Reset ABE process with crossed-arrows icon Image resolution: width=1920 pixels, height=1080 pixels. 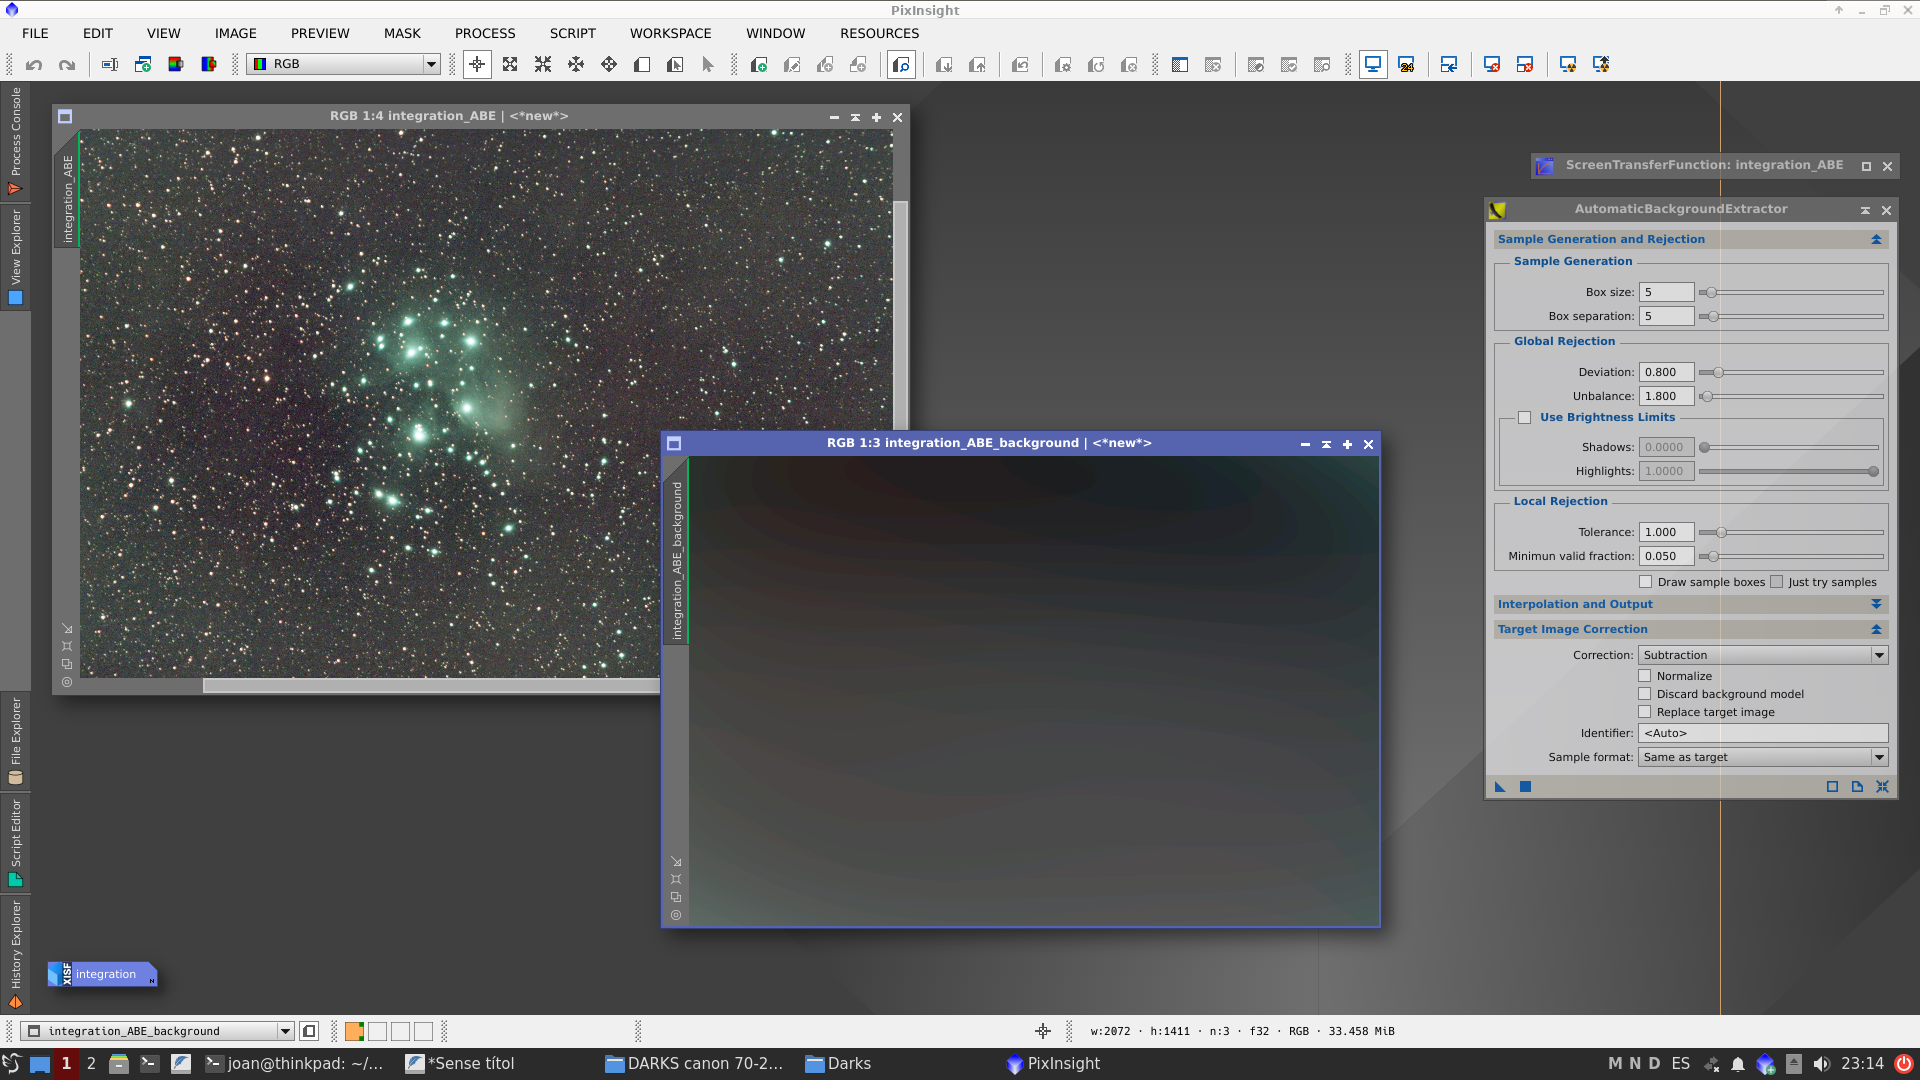coord(1882,787)
